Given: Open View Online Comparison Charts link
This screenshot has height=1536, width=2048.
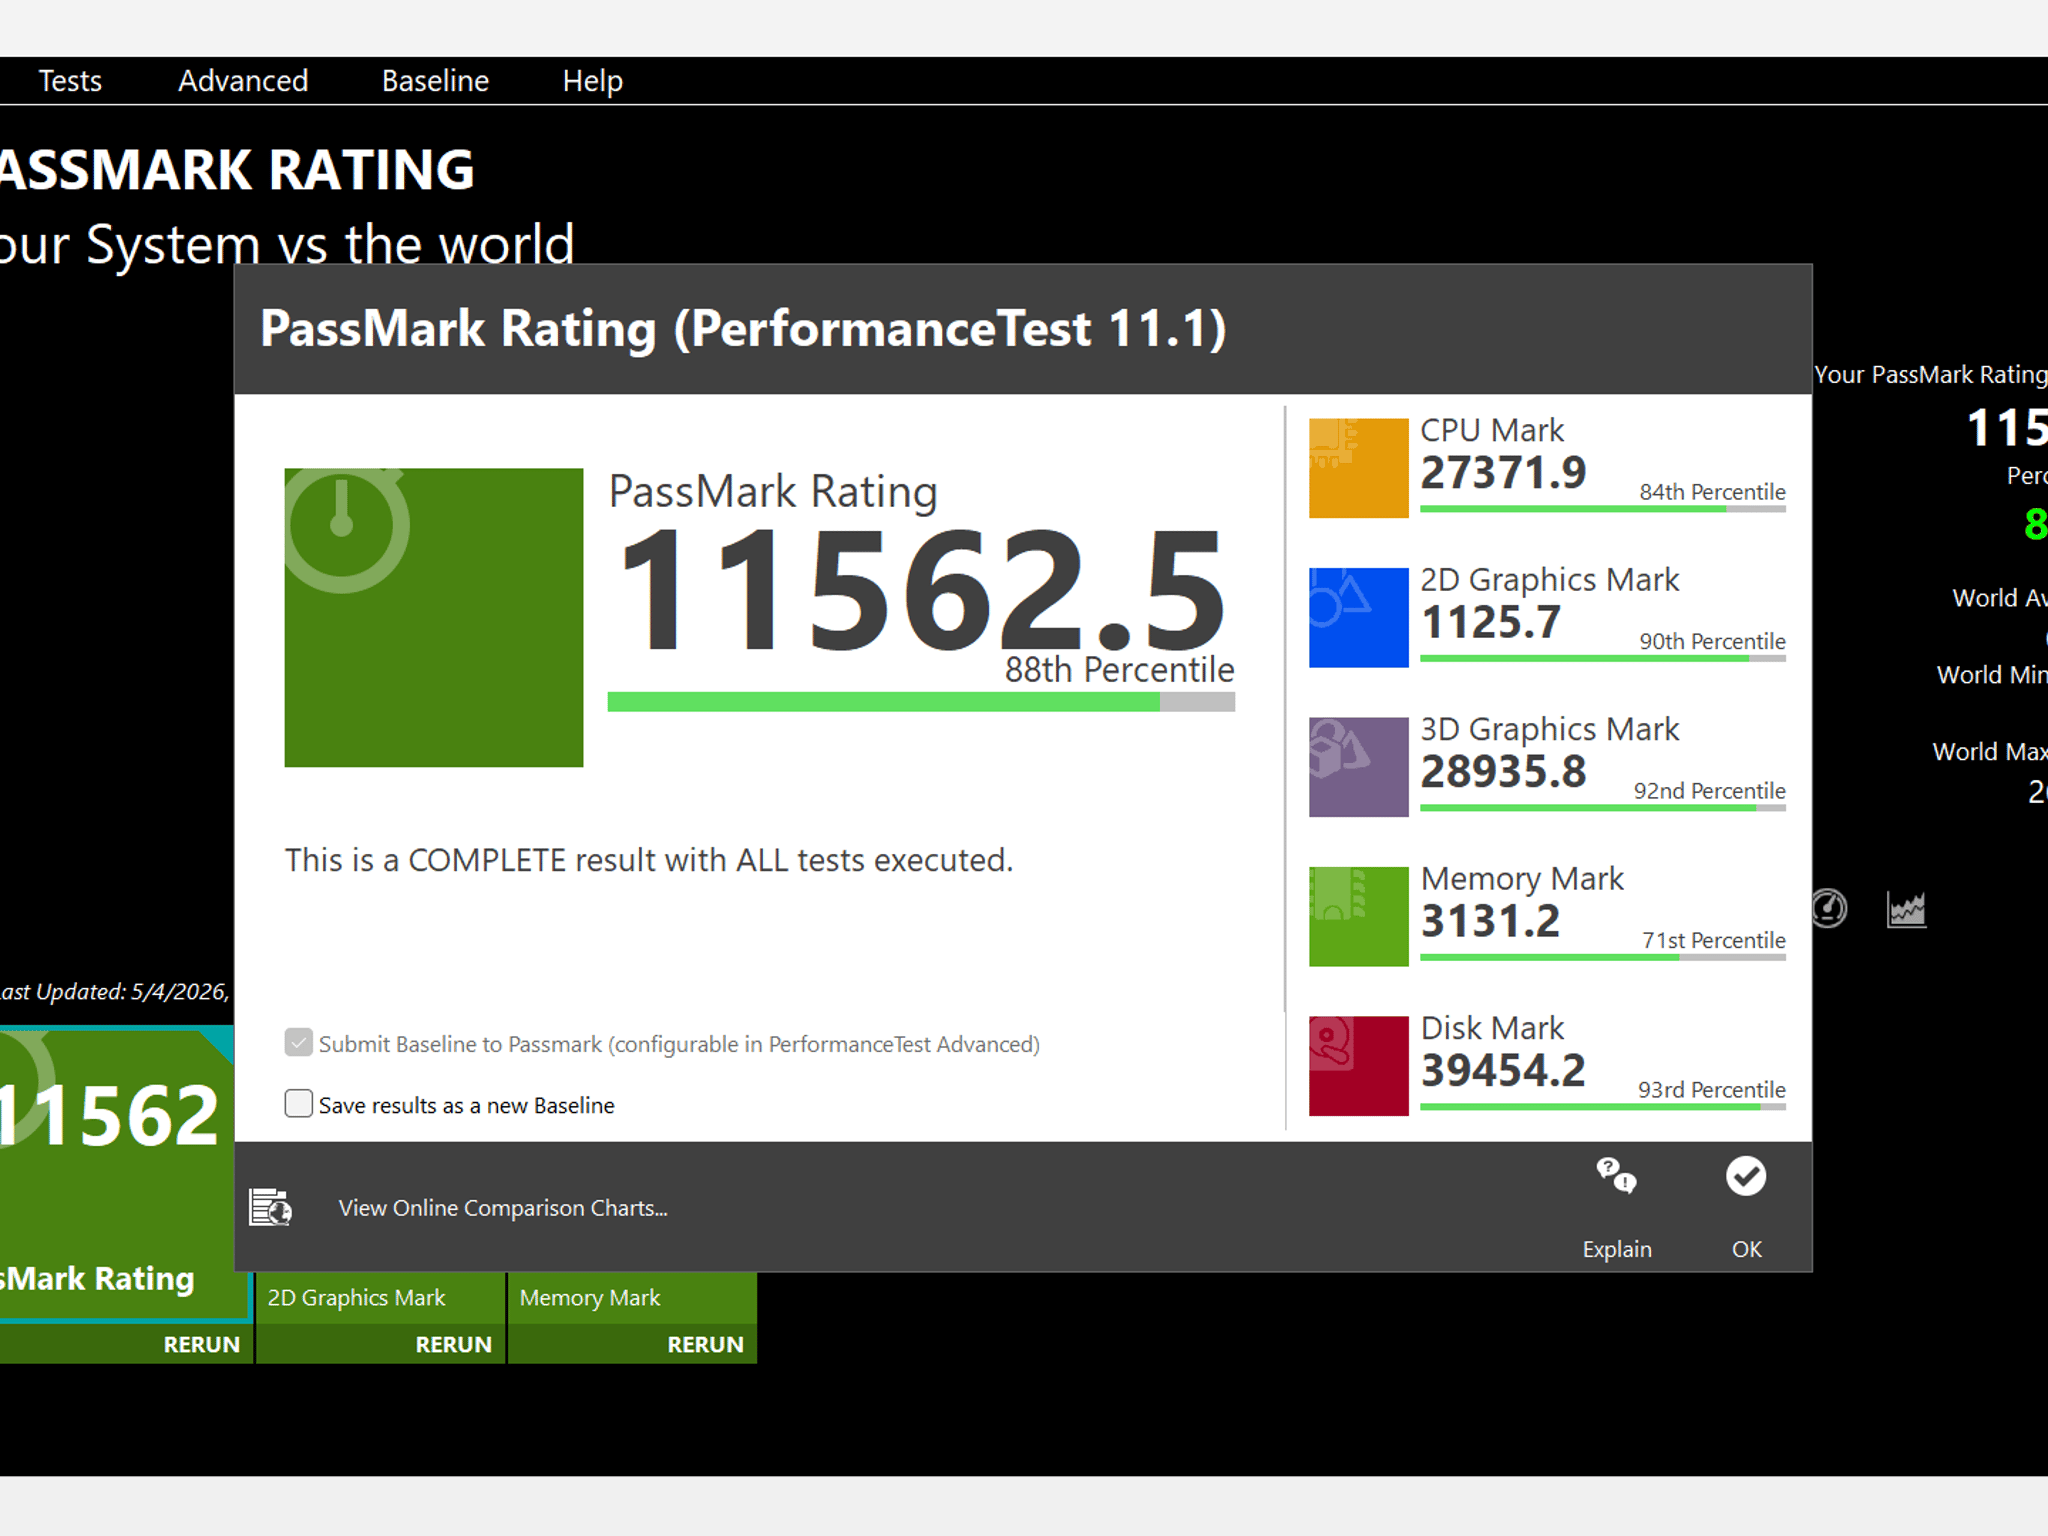Looking at the screenshot, I should 503,1208.
